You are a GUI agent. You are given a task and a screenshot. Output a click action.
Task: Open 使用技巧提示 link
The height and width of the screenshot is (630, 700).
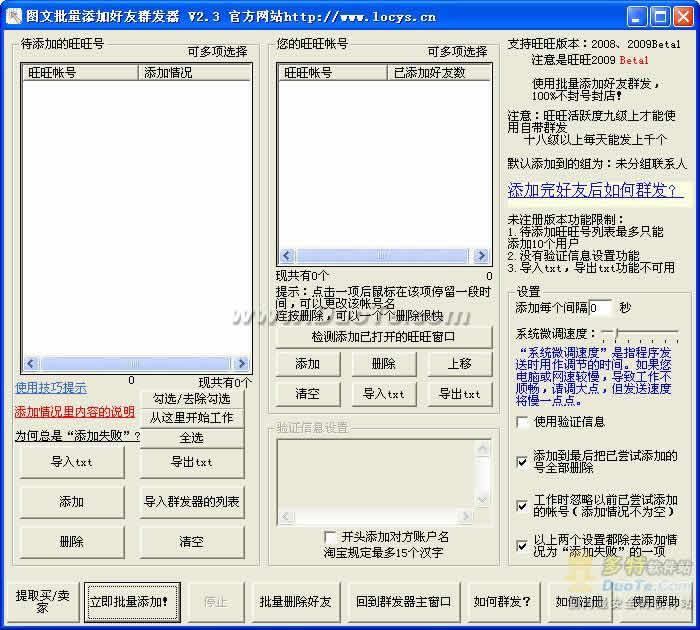[x=51, y=388]
